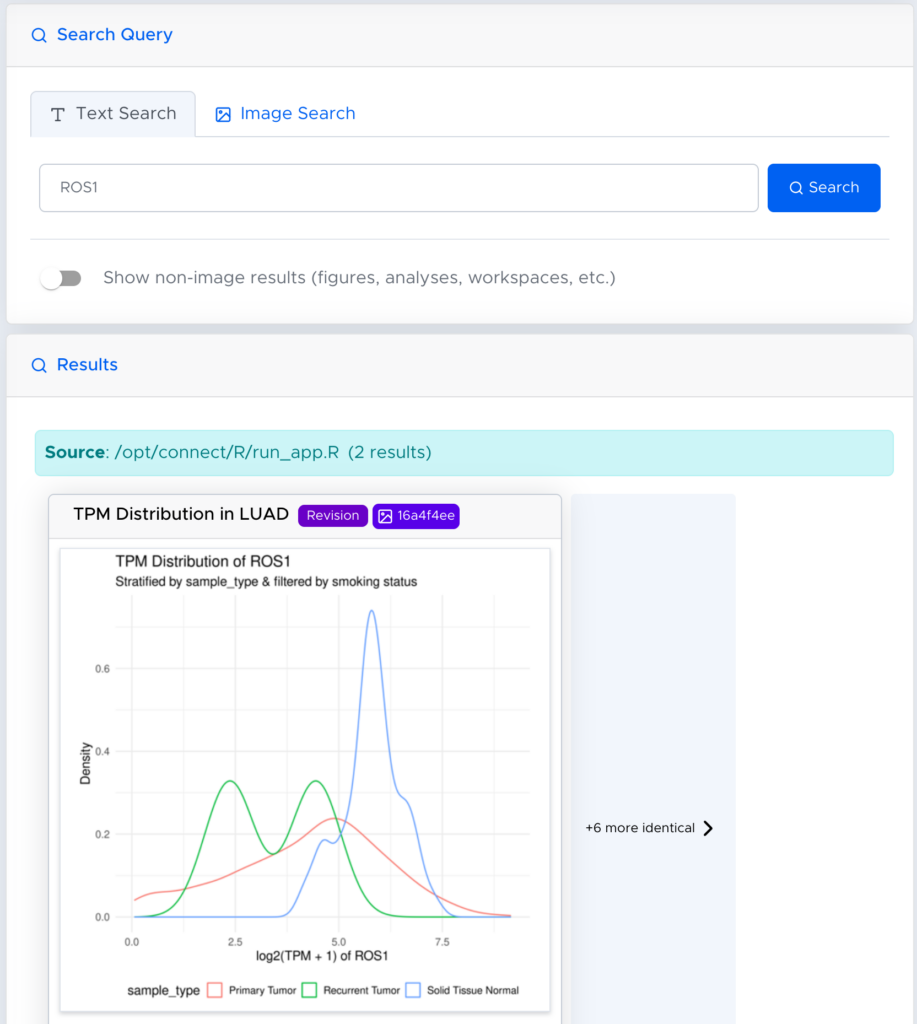
Task: Click the Solid Tissue Normal blue legend swatch
Action: tap(414, 990)
